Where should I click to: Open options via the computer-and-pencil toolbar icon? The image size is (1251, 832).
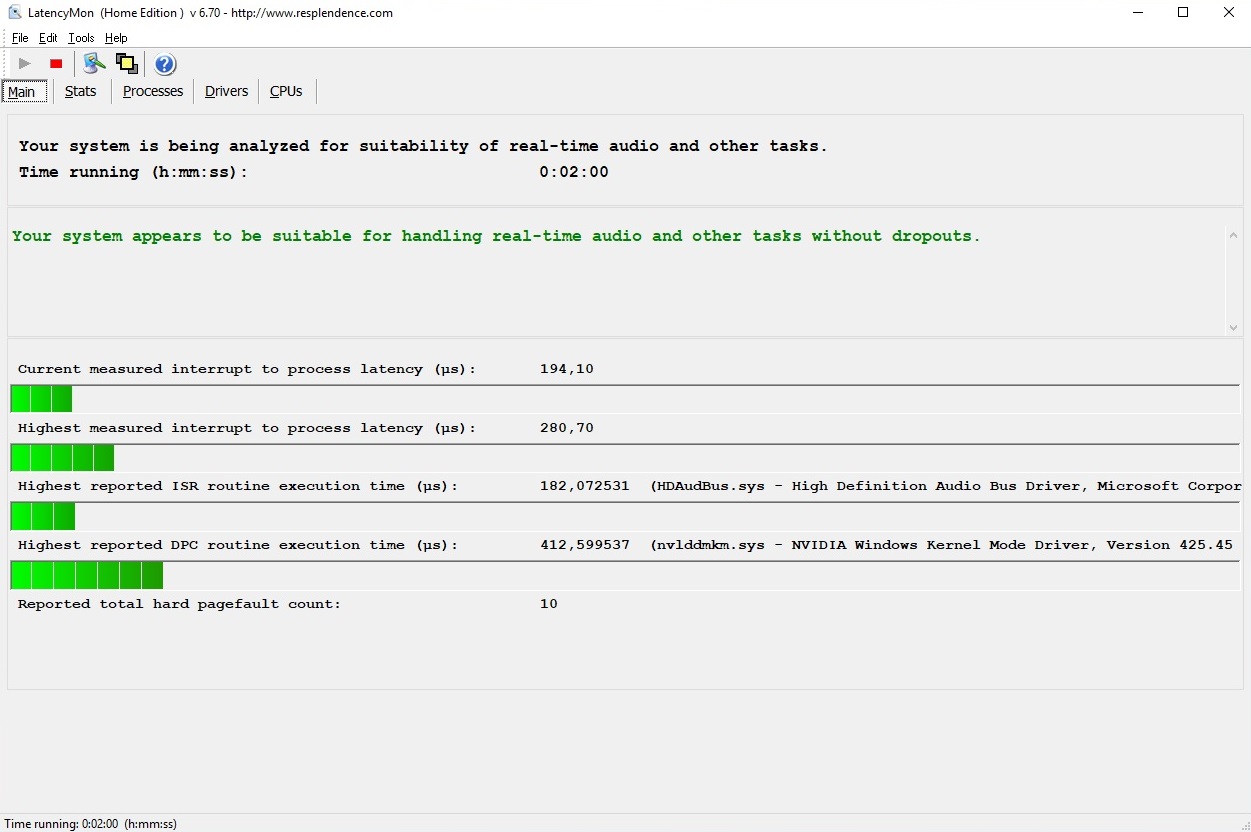point(94,64)
